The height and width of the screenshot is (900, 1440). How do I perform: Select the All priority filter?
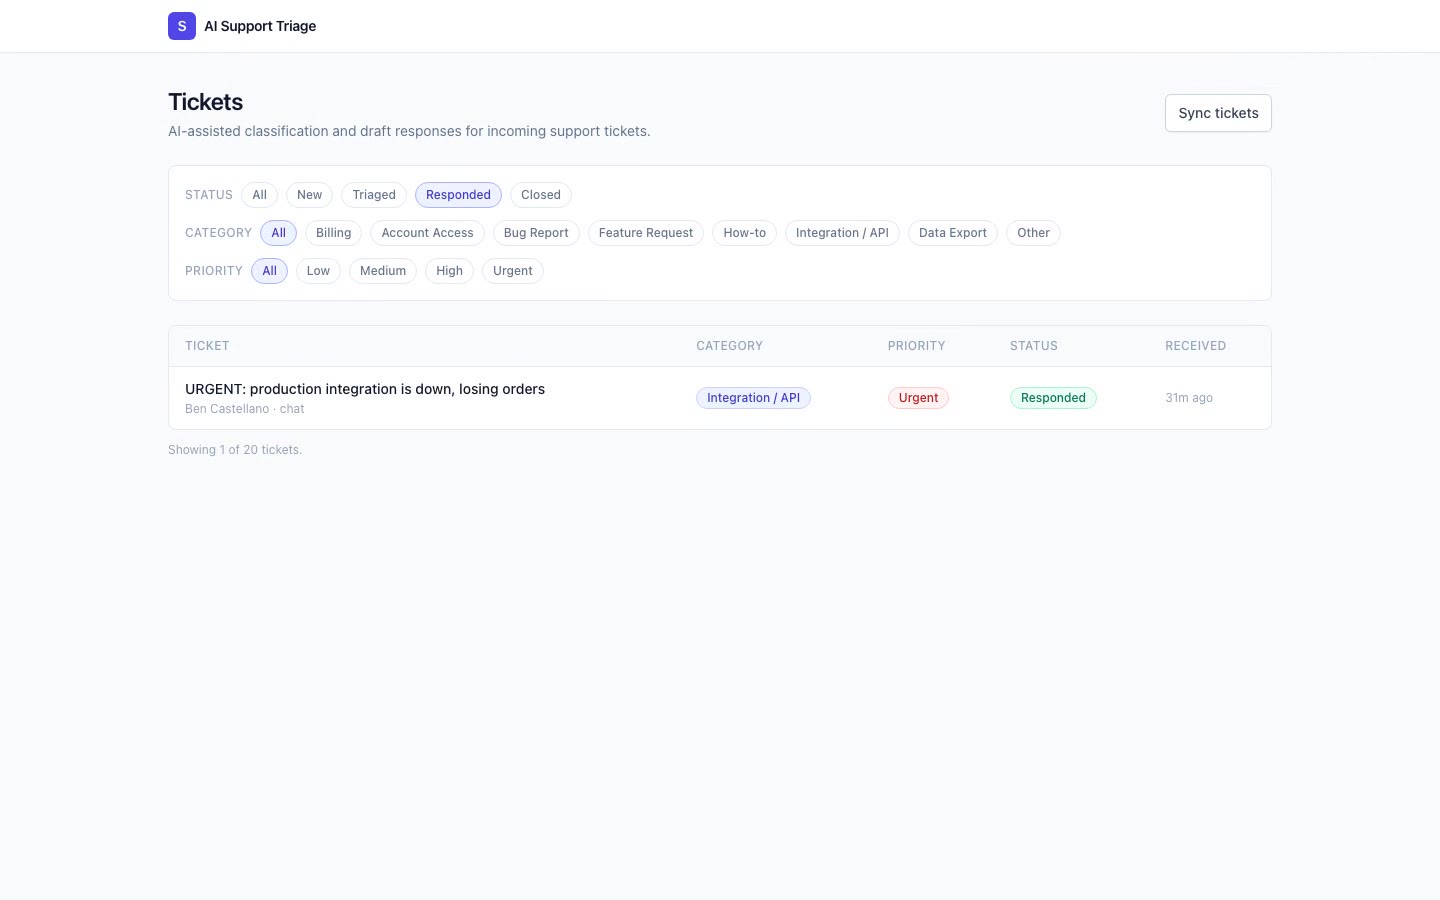(269, 271)
